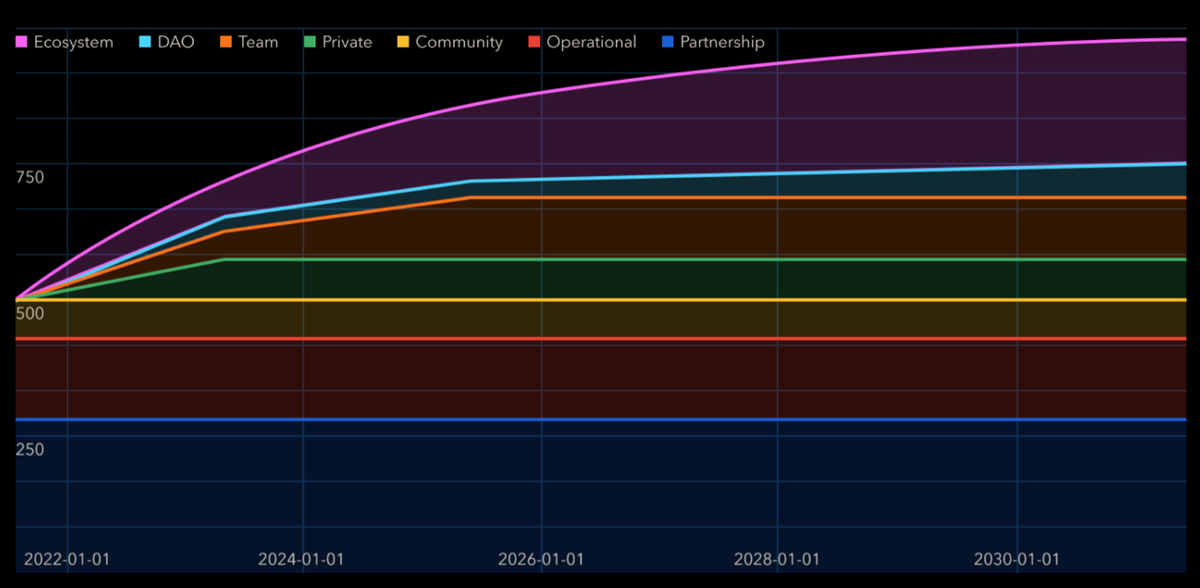This screenshot has height=588, width=1200.
Task: Click the dark blue Partnership legend square
Action: (668, 42)
